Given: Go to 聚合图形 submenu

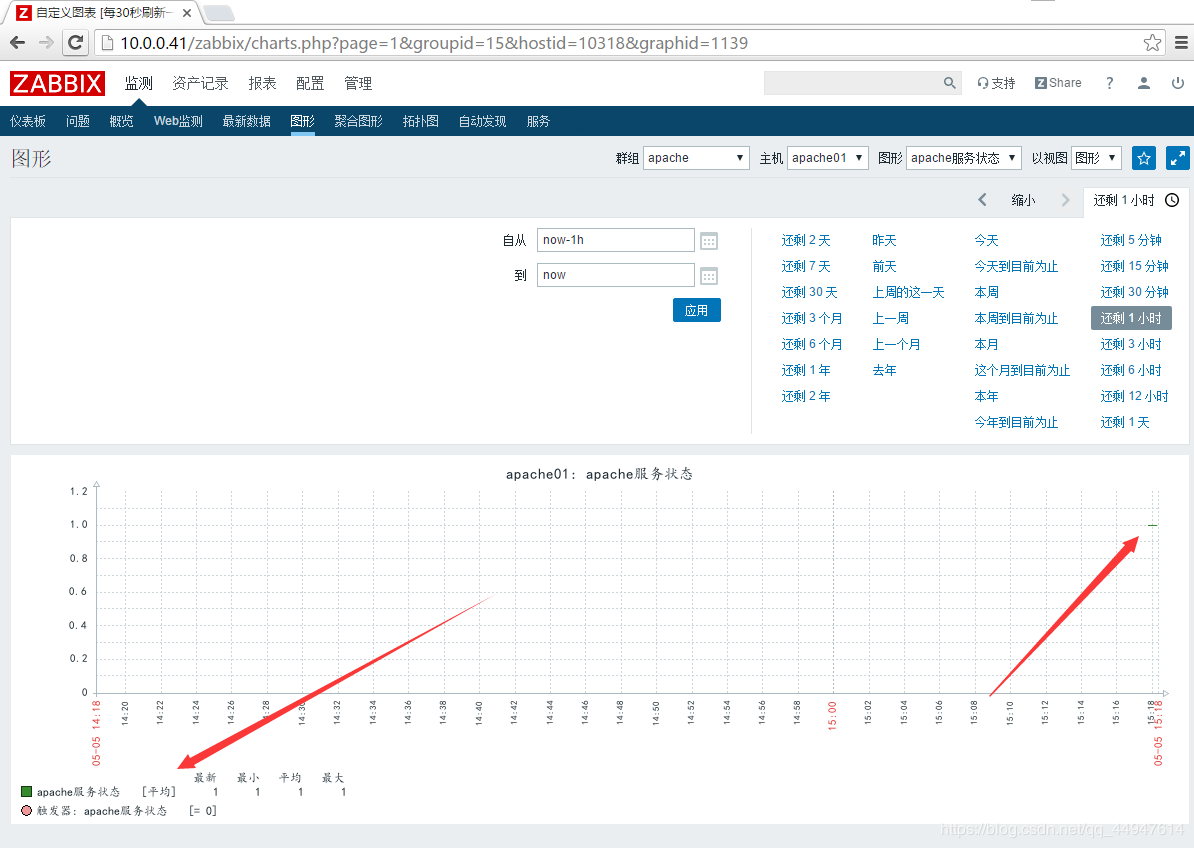Looking at the screenshot, I should [358, 121].
